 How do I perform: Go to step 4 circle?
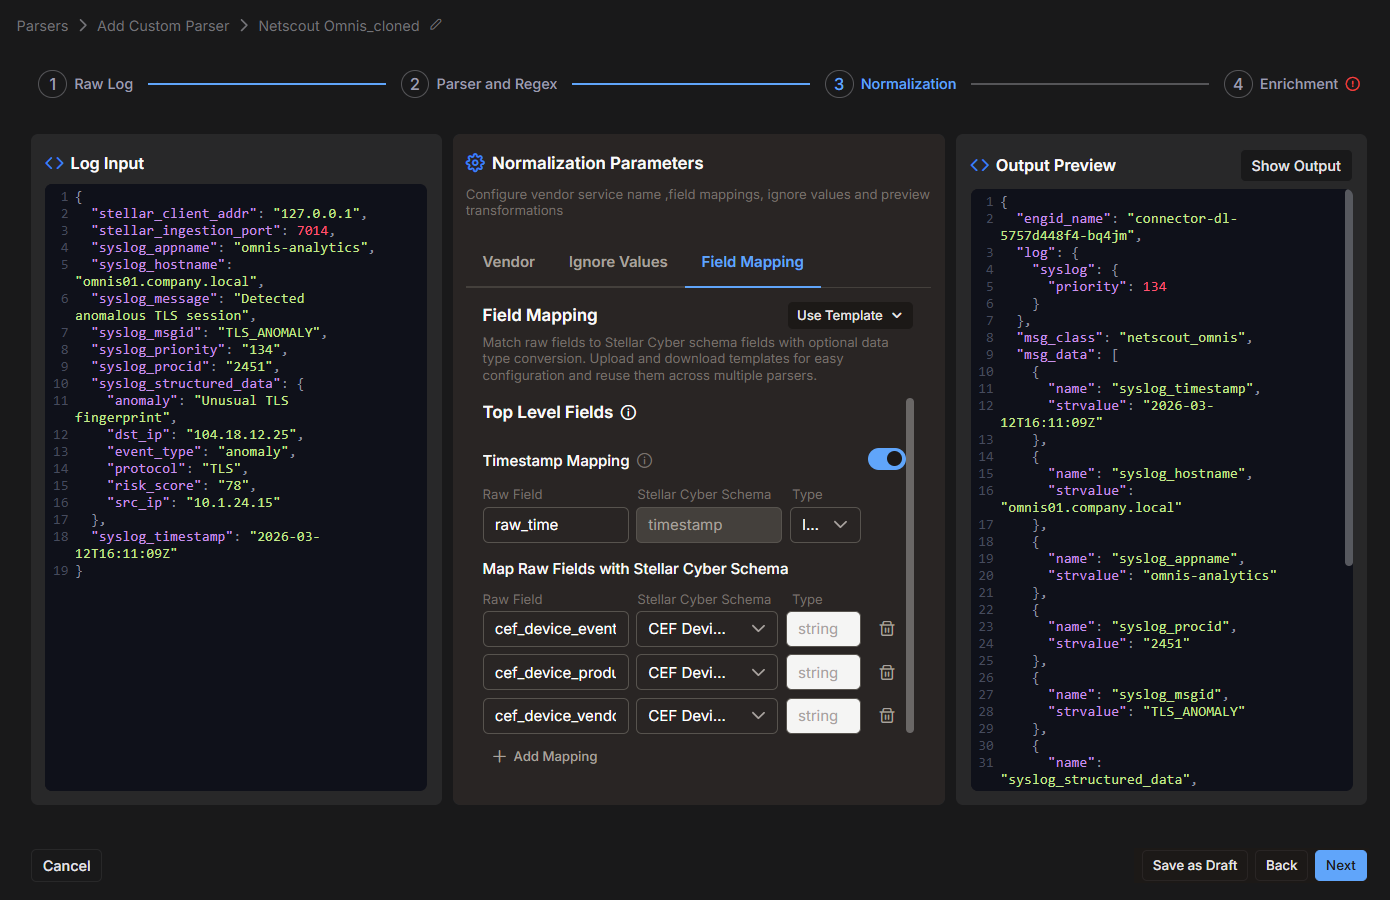point(1238,84)
